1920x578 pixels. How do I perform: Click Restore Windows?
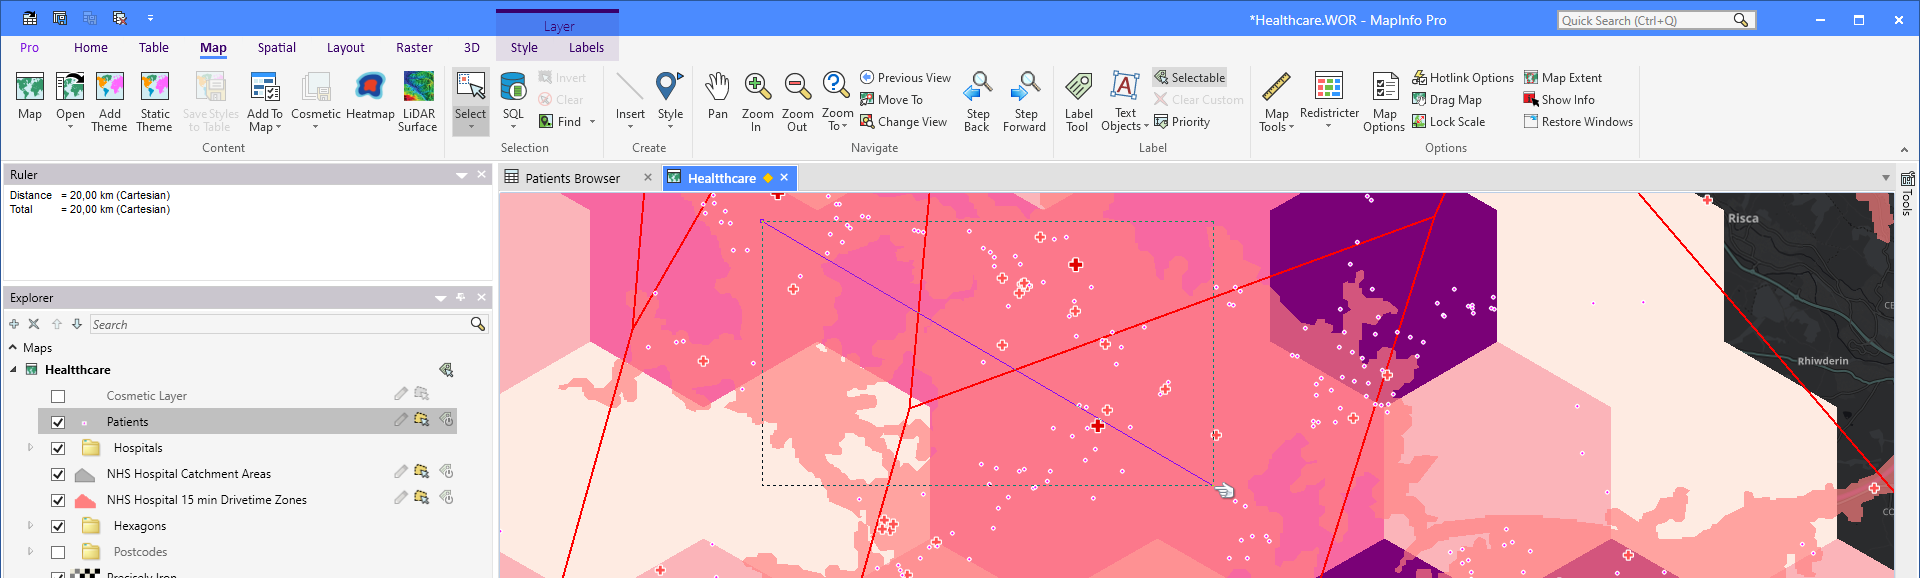click(1578, 122)
